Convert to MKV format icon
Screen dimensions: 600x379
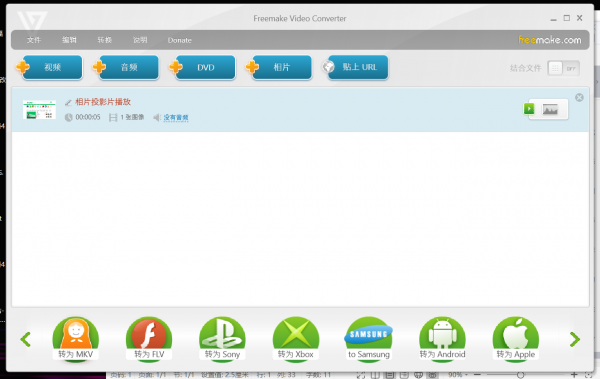[76, 338]
